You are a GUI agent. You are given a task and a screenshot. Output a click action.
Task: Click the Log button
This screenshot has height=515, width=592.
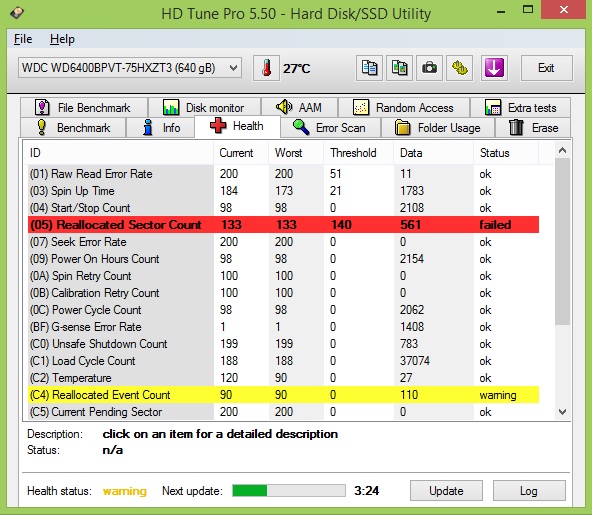tap(529, 490)
